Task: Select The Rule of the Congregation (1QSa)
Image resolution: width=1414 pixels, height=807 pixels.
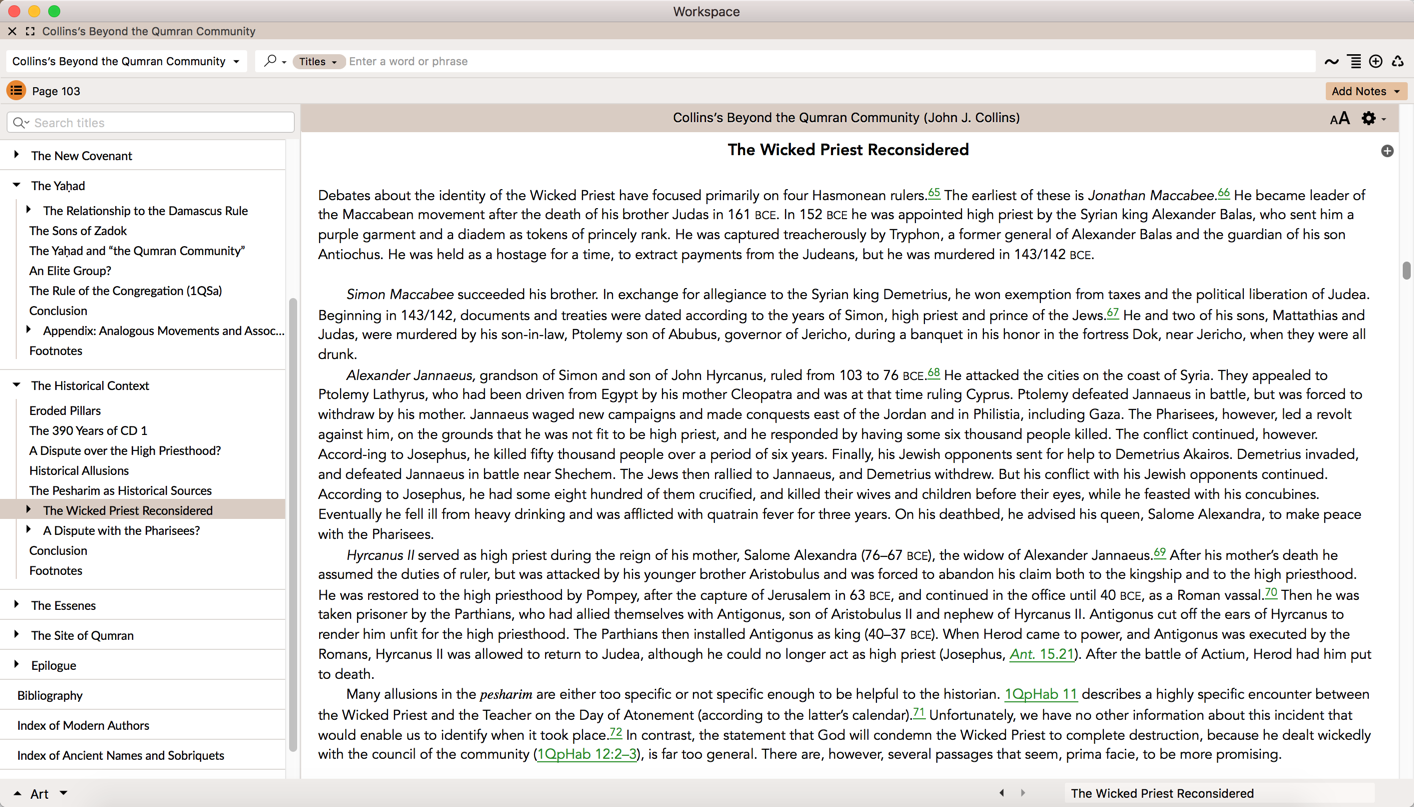Action: point(125,291)
